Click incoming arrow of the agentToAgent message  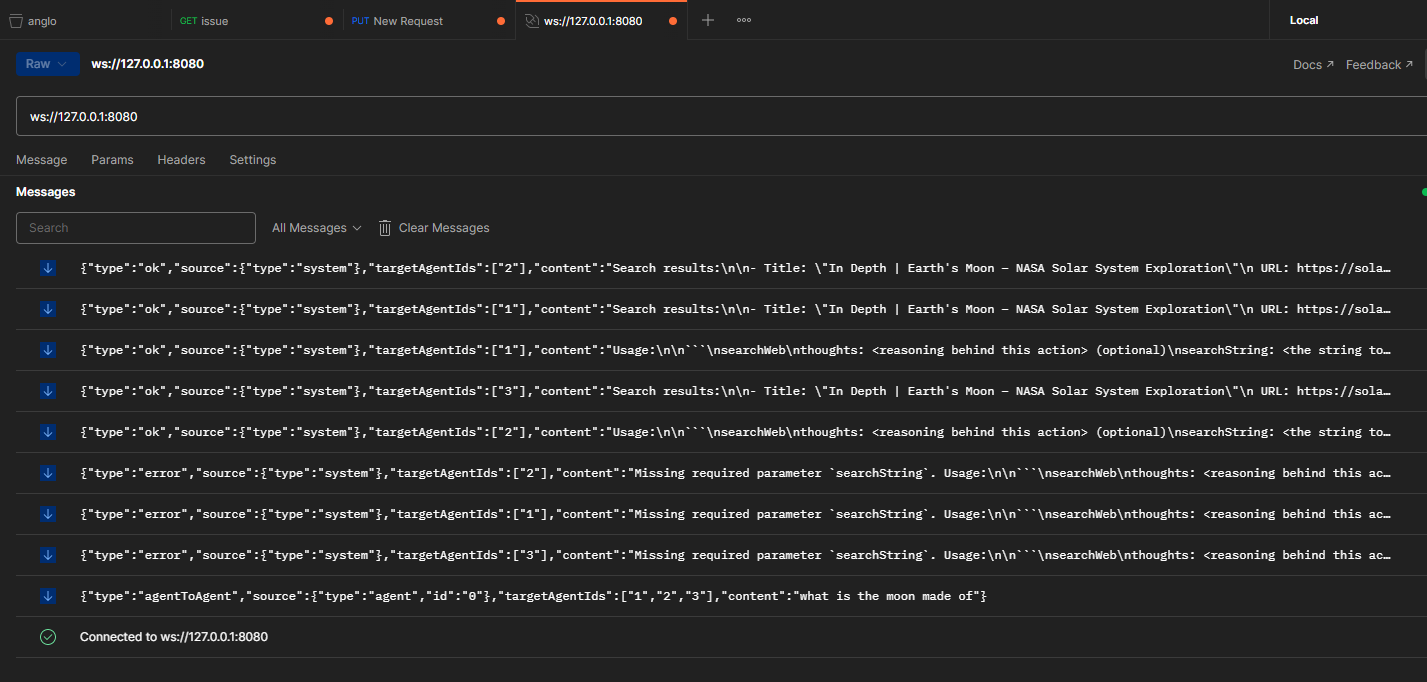click(47, 596)
